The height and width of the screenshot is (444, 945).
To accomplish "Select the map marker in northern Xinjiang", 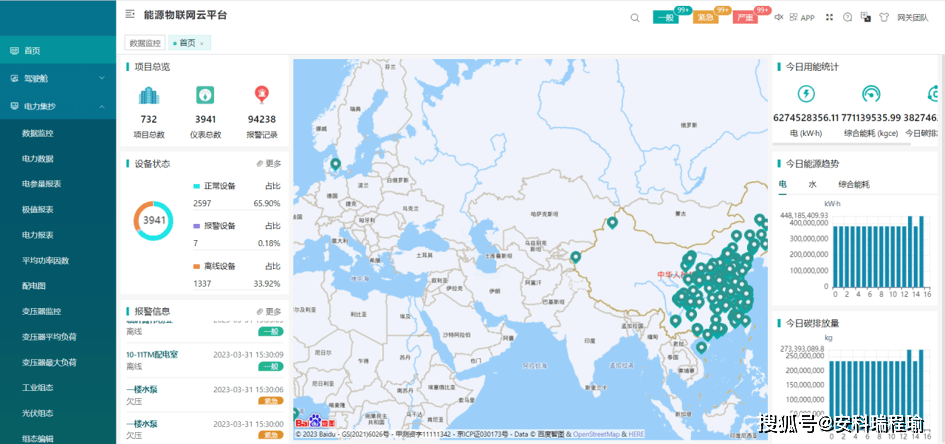I will (612, 223).
